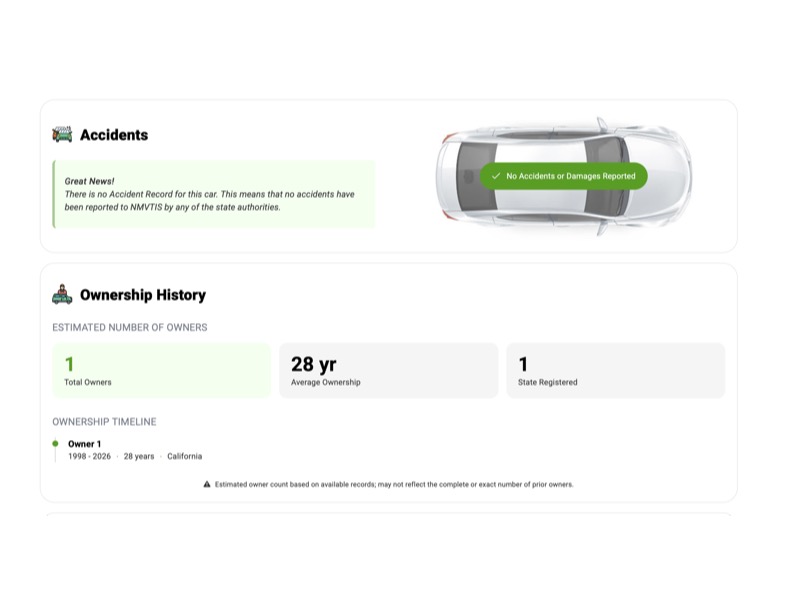This screenshot has height=612, width=792.
Task: Click the checkmark in green badge
Action: point(496,176)
